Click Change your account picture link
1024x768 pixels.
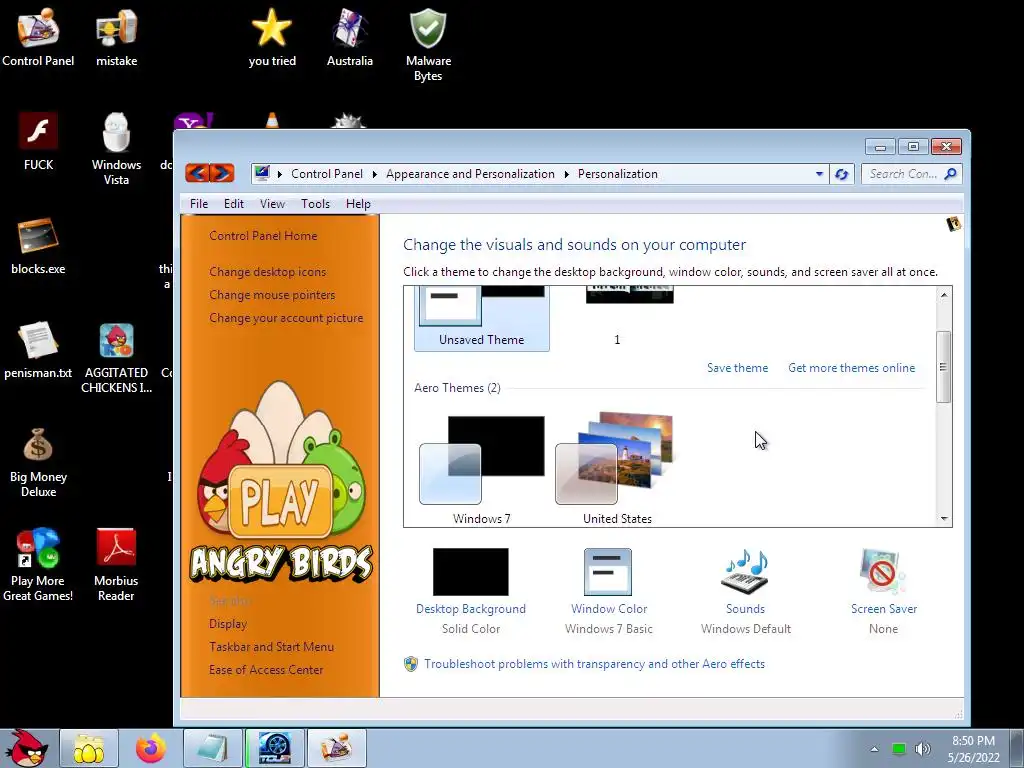286,318
